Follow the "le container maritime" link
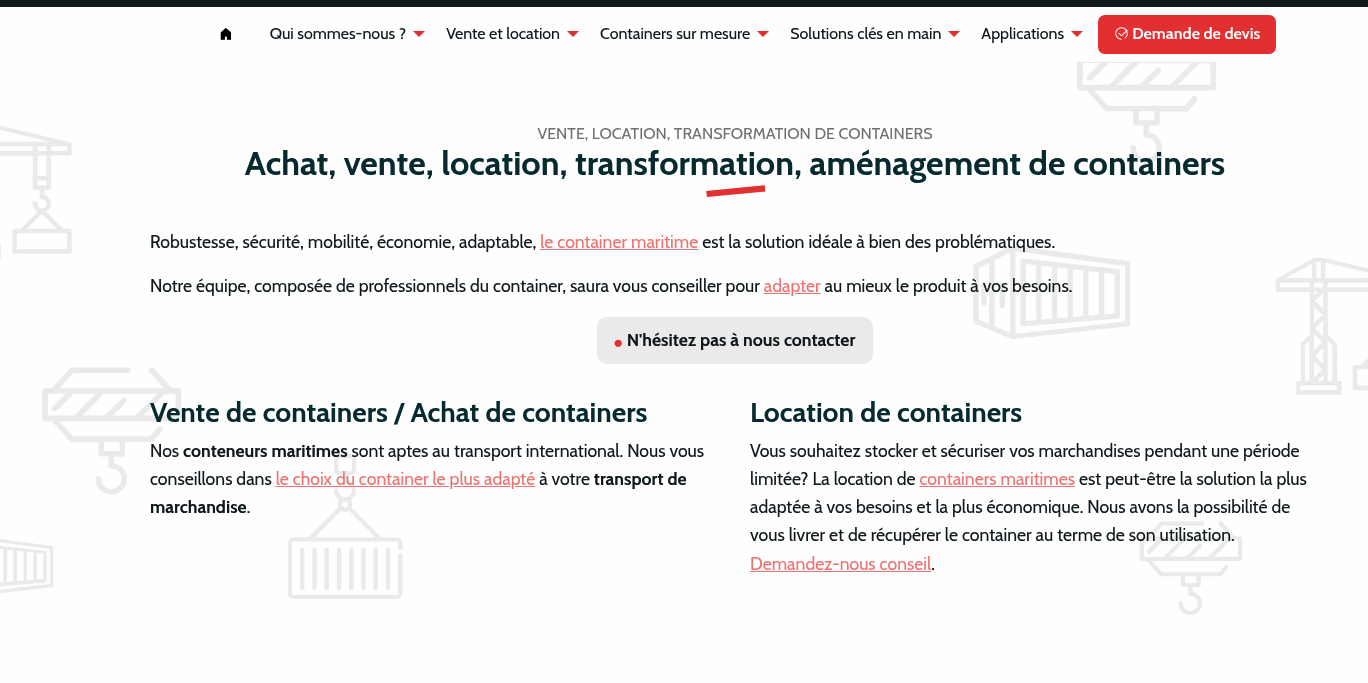 [619, 242]
